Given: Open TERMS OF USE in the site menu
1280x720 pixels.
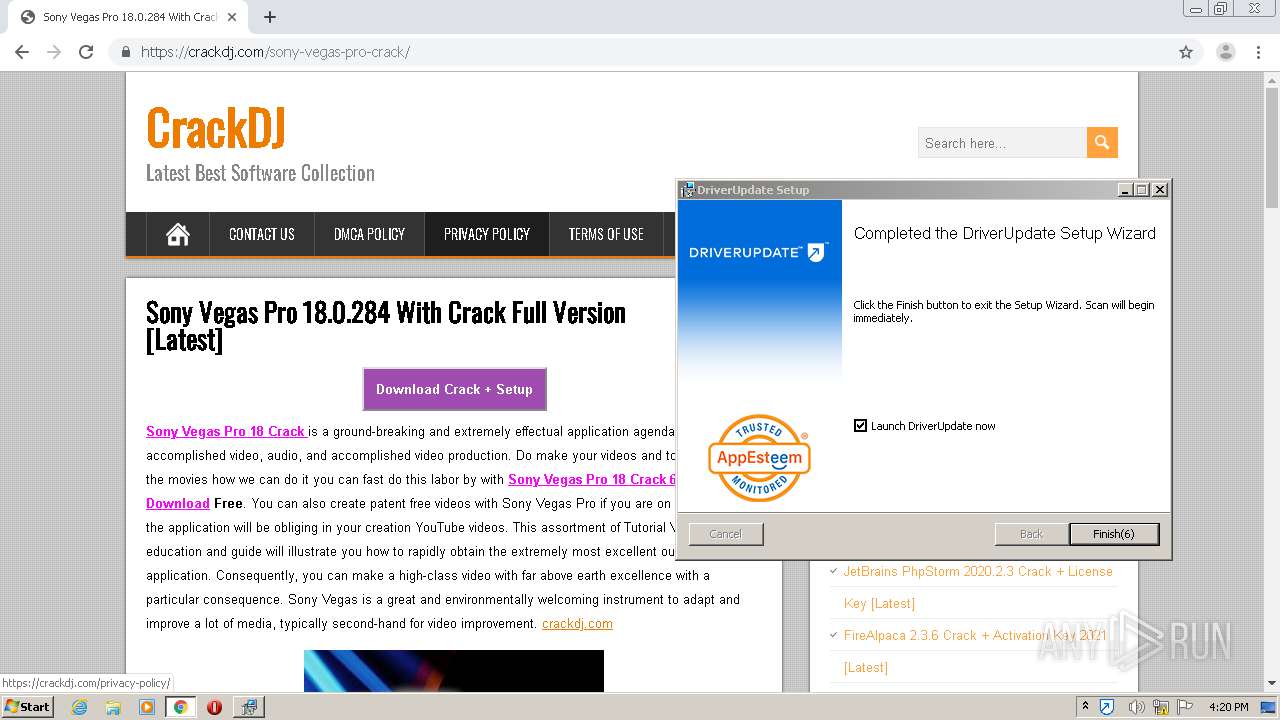Looking at the screenshot, I should [606, 234].
